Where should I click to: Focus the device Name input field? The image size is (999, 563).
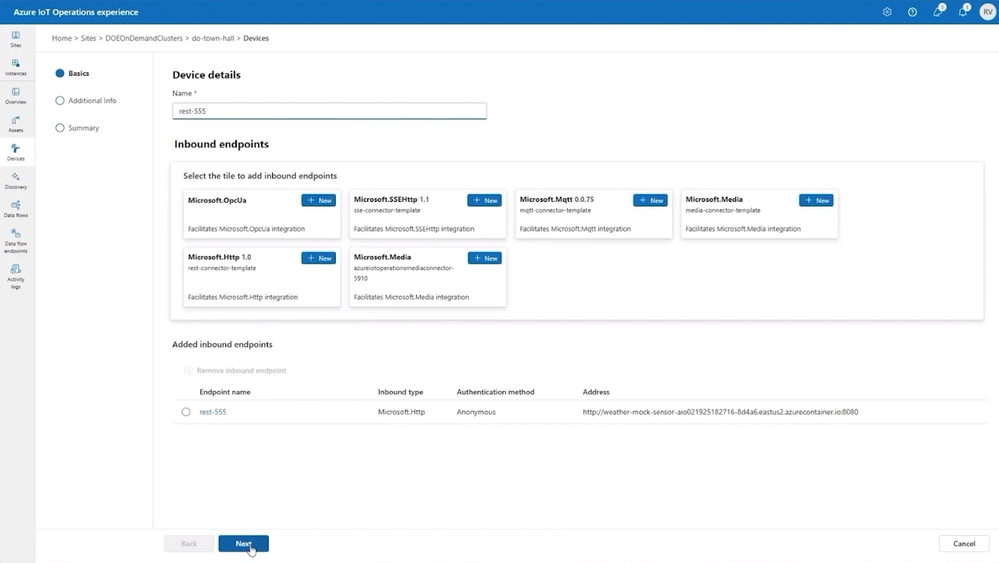click(329, 111)
